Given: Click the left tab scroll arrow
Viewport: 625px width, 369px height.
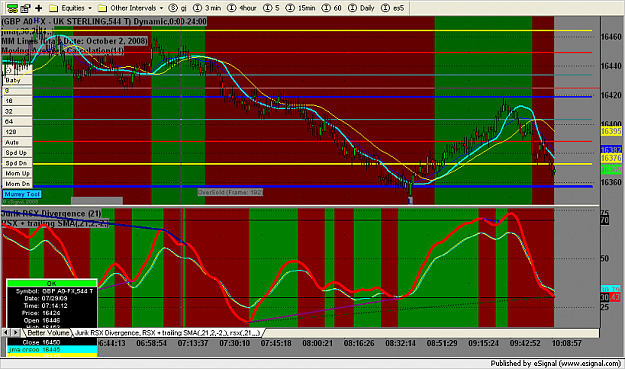Looking at the screenshot, I should pyautogui.click(x=6, y=333).
